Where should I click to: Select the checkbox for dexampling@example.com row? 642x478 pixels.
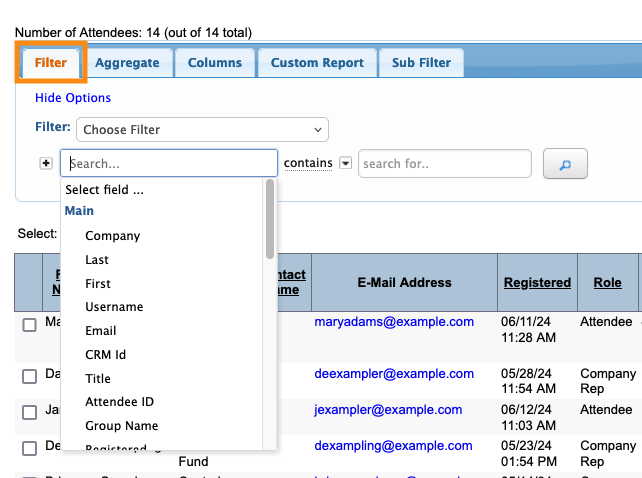click(30, 448)
